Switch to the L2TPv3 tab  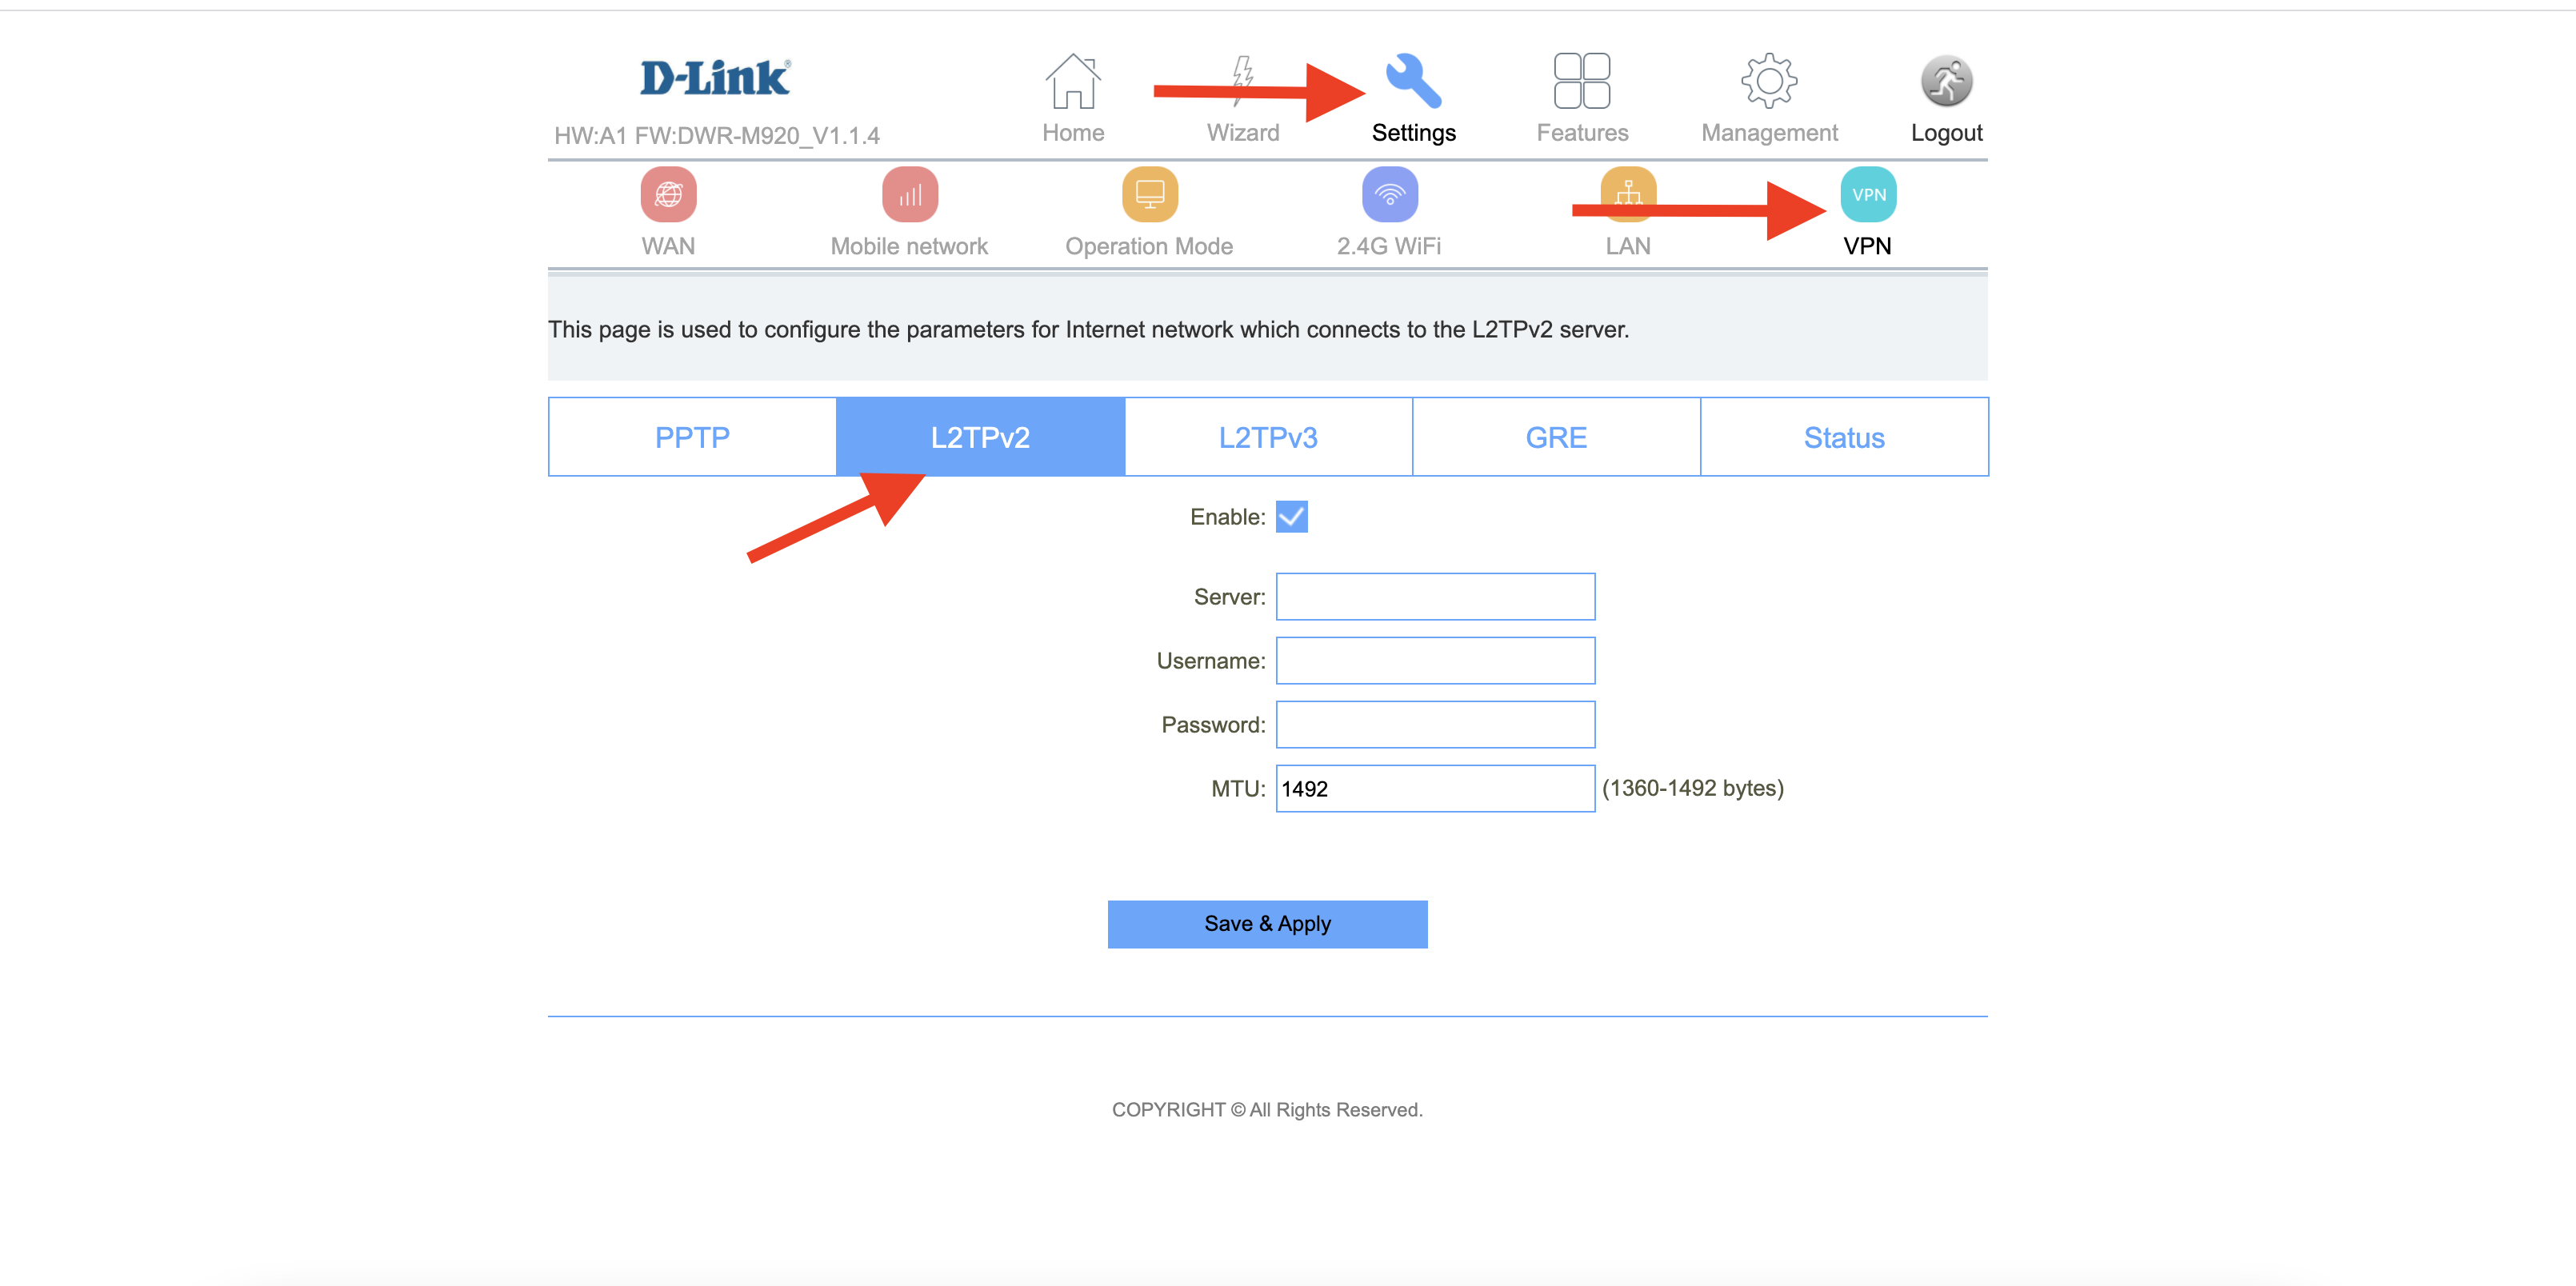[x=1268, y=437]
